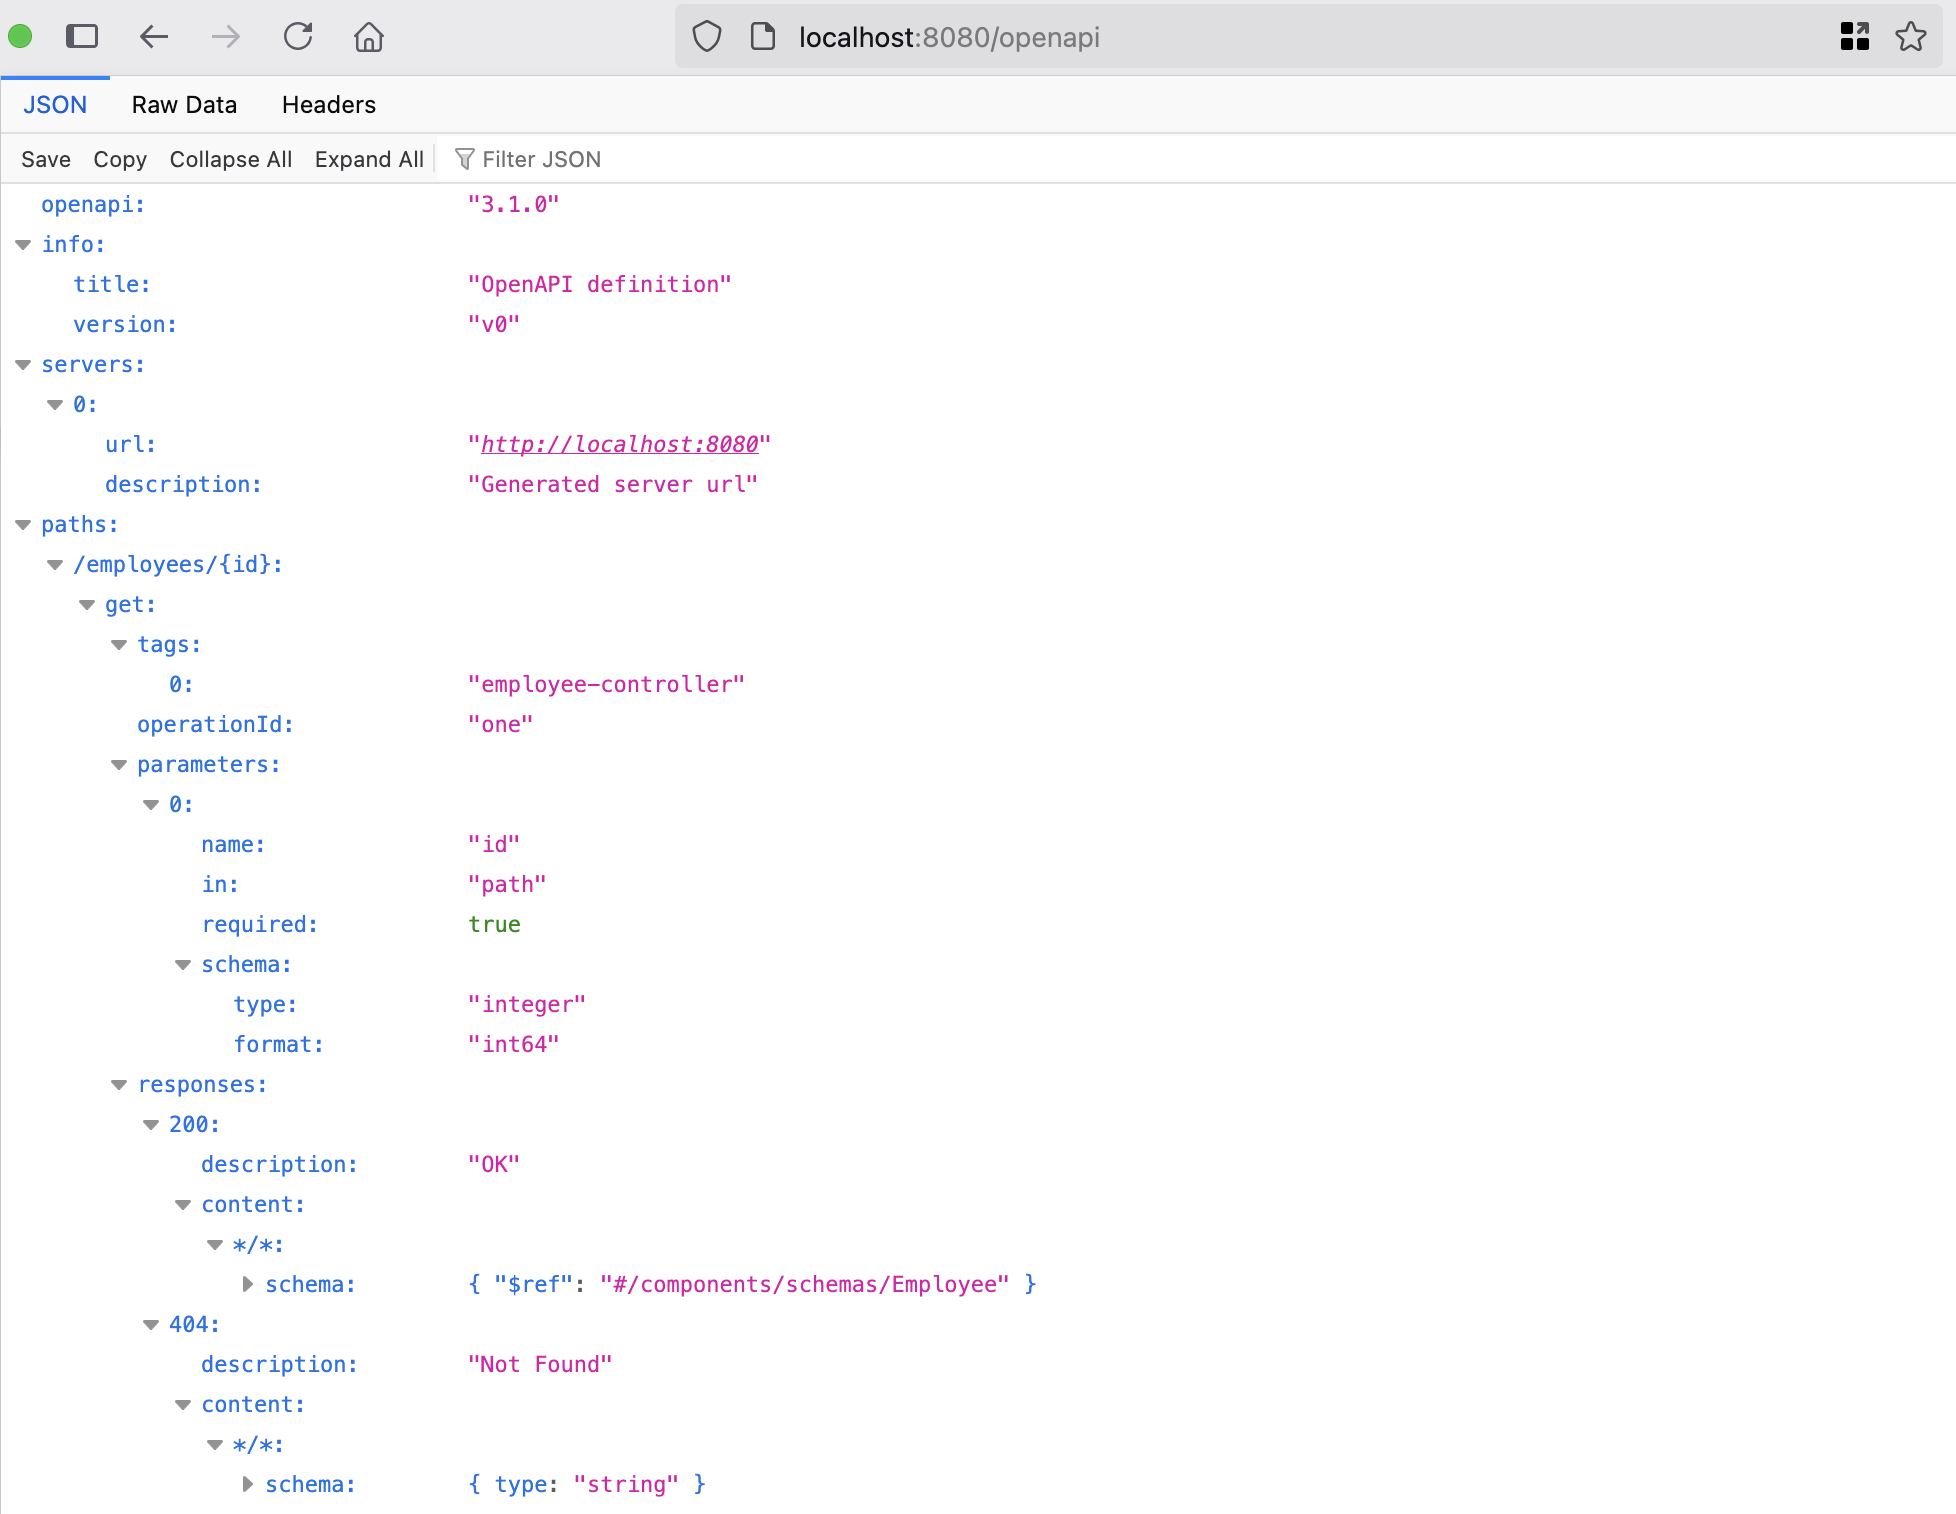This screenshot has width=1956, height=1514.
Task: Click the tracking protection shield icon
Action: pyautogui.click(x=707, y=37)
